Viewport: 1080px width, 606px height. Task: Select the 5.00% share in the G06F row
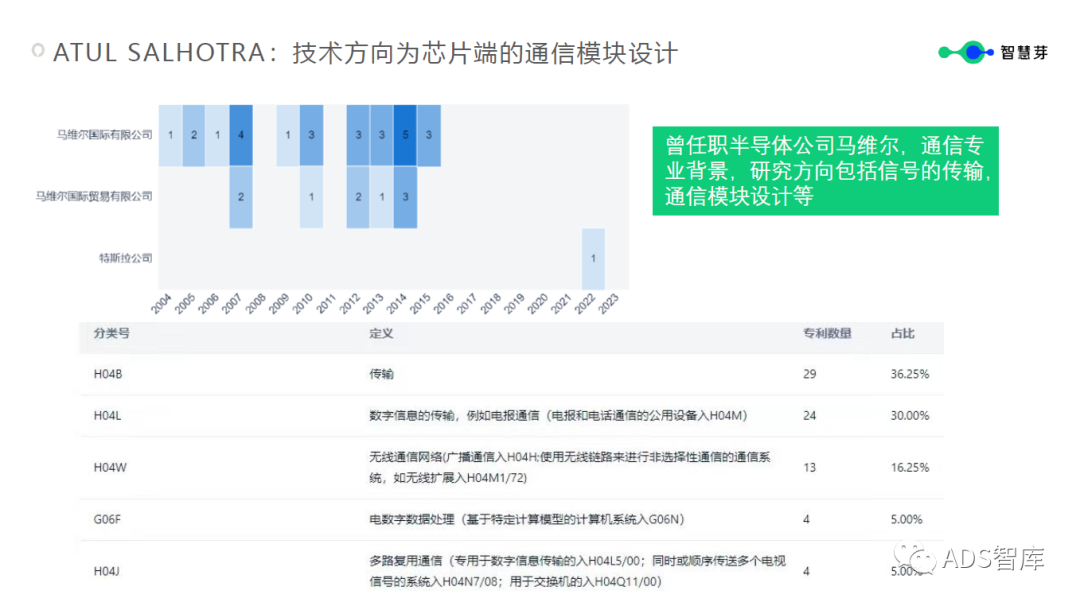pos(906,519)
